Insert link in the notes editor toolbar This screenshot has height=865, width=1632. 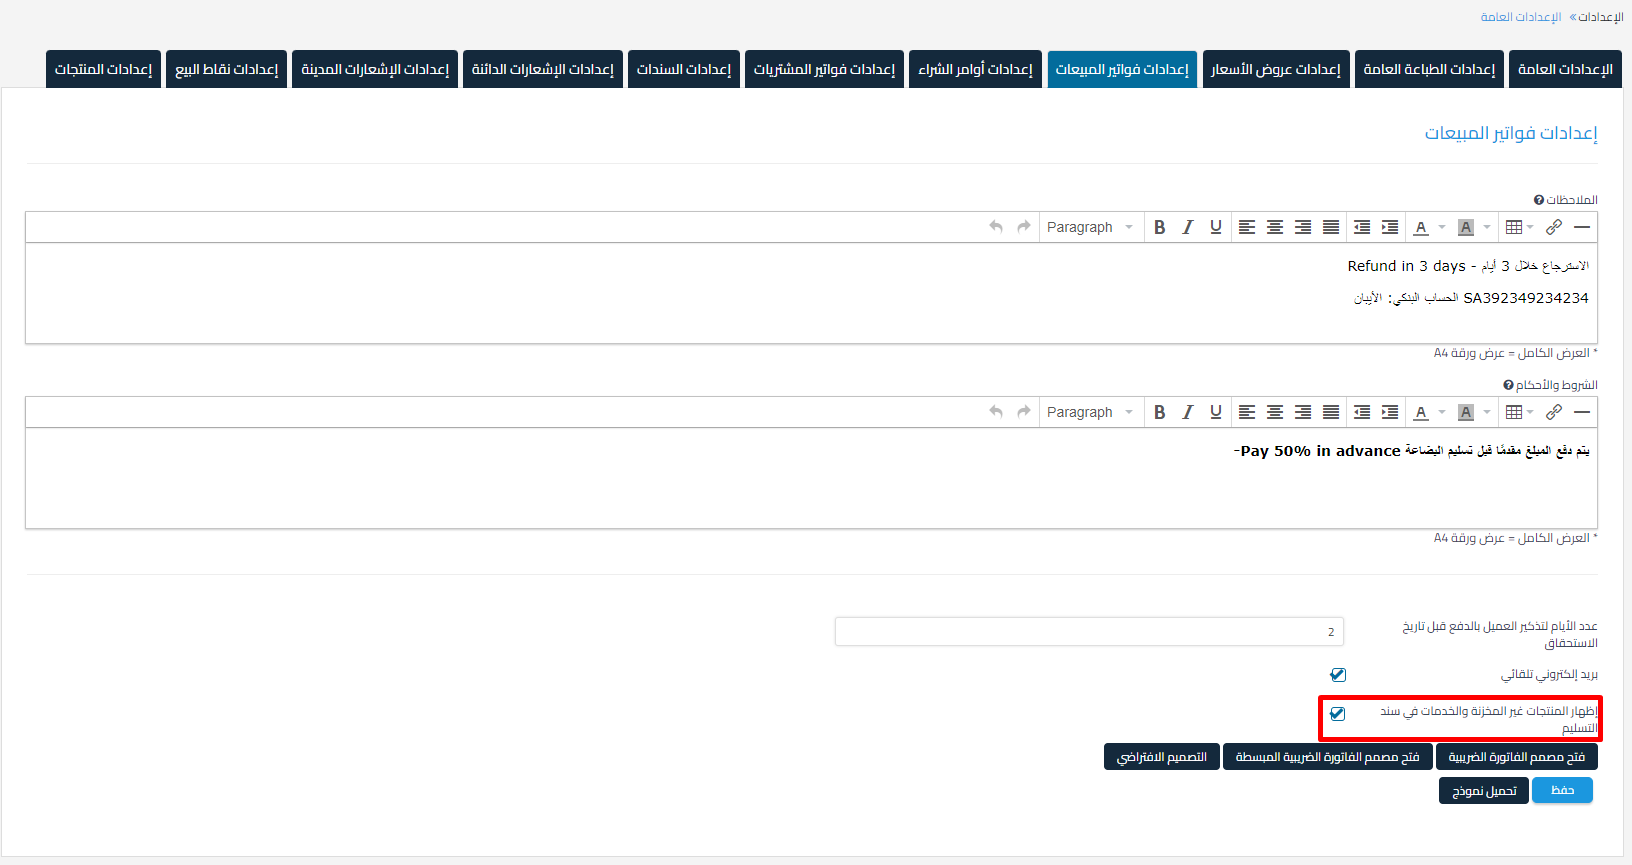1553,227
